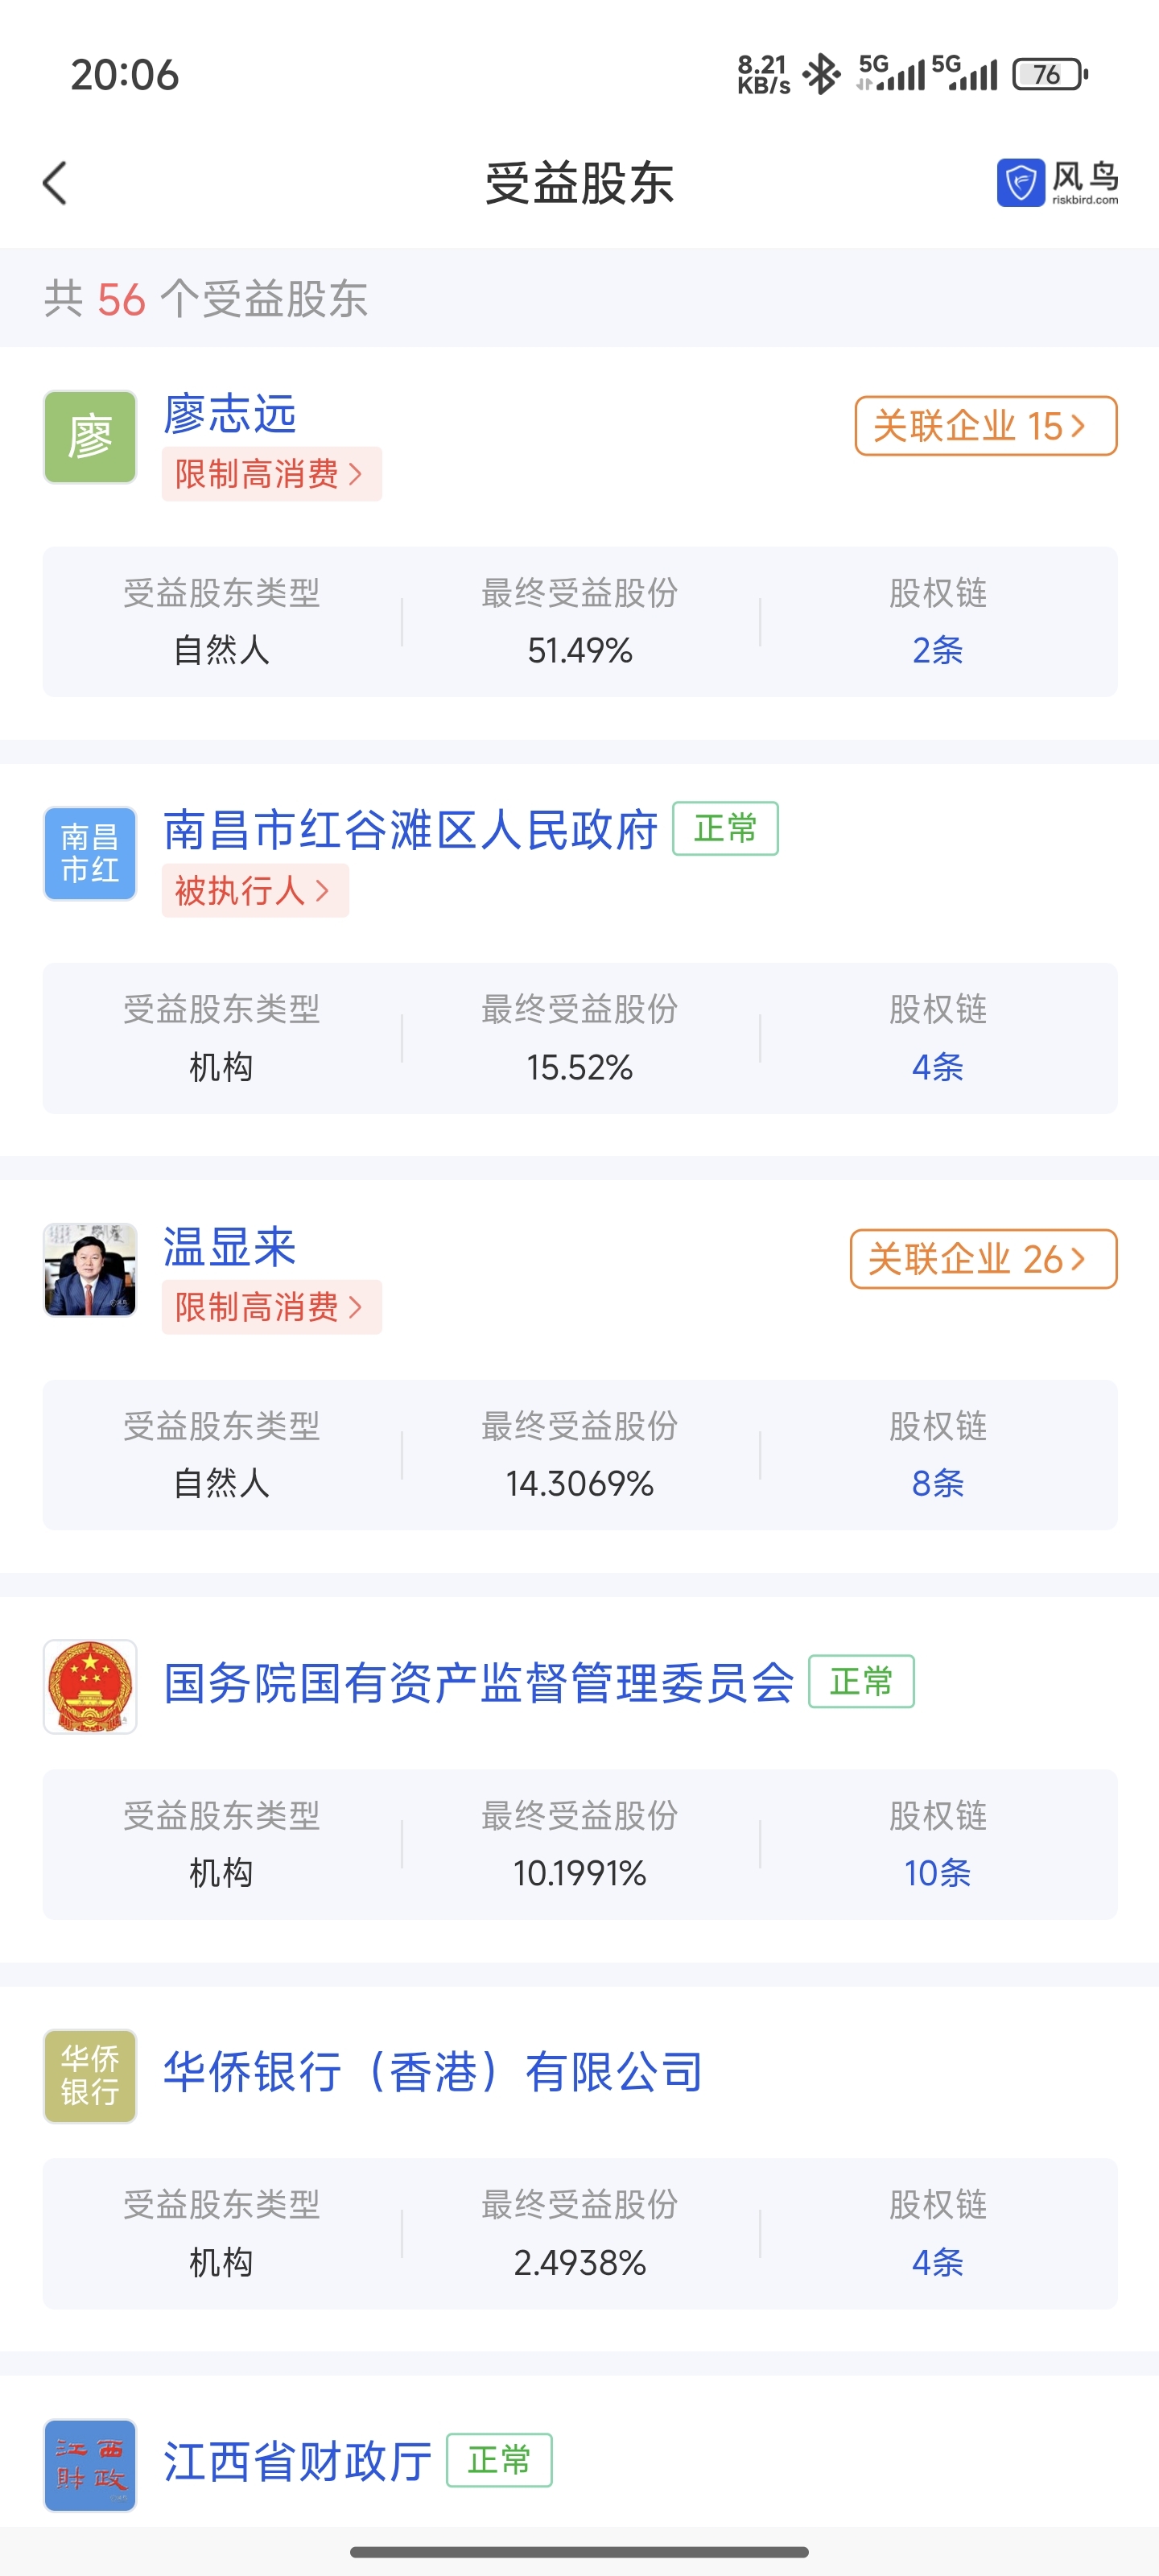Tap the 华侨银行 avatar icon
This screenshot has width=1159, height=2576.
(90, 2075)
